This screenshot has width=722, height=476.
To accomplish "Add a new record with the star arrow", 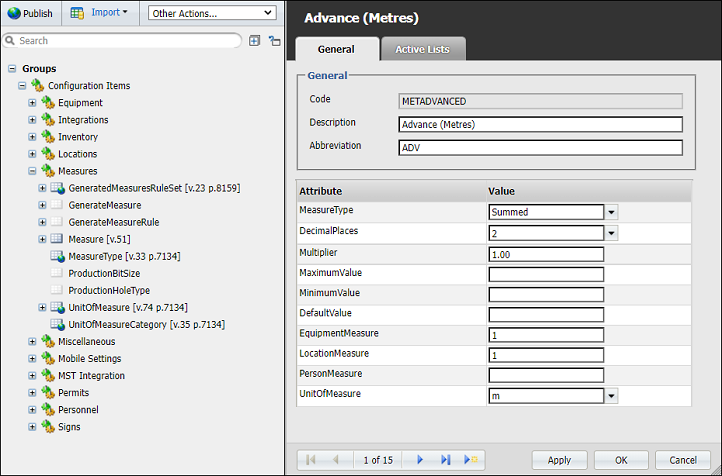I will [471, 459].
